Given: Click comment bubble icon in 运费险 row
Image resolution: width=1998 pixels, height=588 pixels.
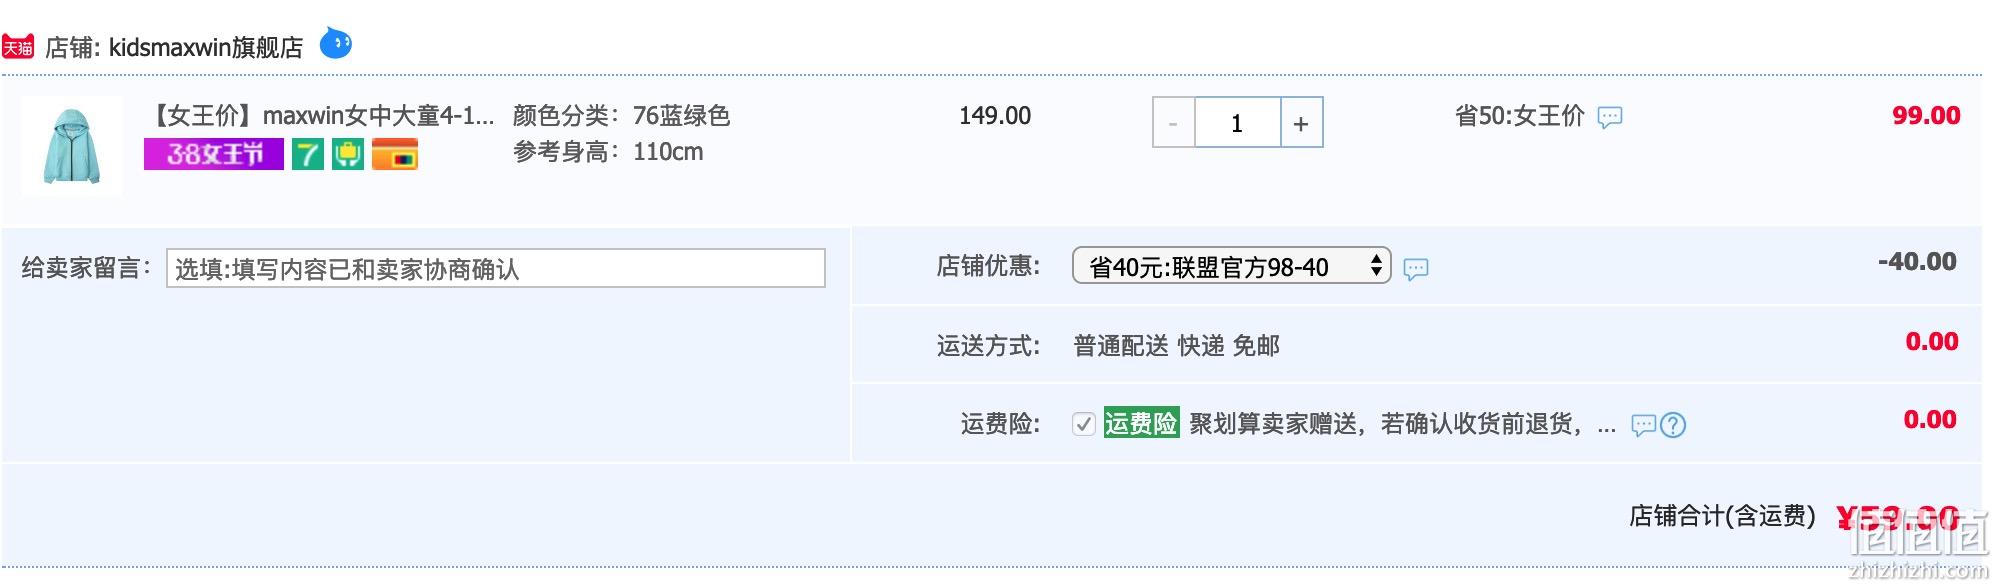Looking at the screenshot, I should [x=1644, y=426].
